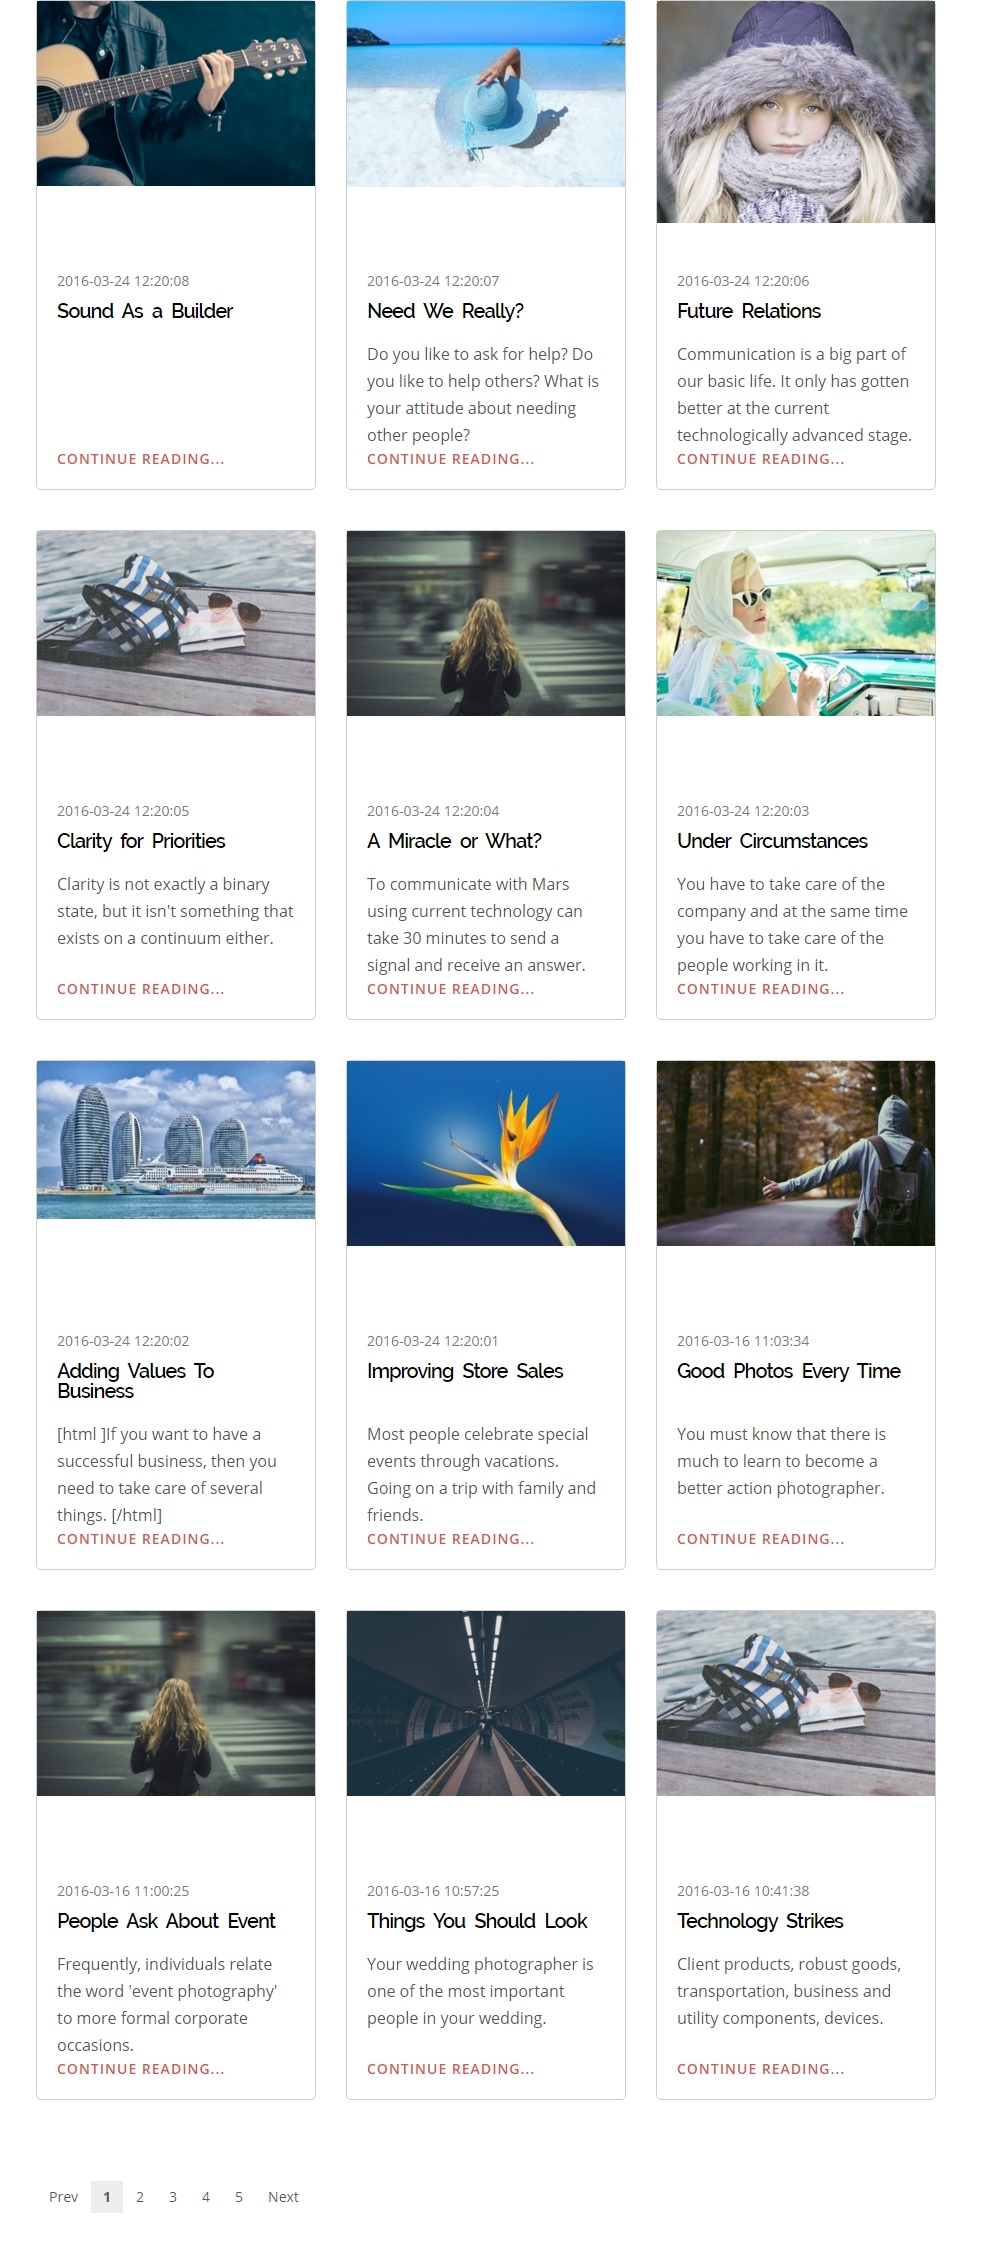The height and width of the screenshot is (2259, 992).
Task: Open the 'Sound As a Builder' article title
Action: [145, 311]
